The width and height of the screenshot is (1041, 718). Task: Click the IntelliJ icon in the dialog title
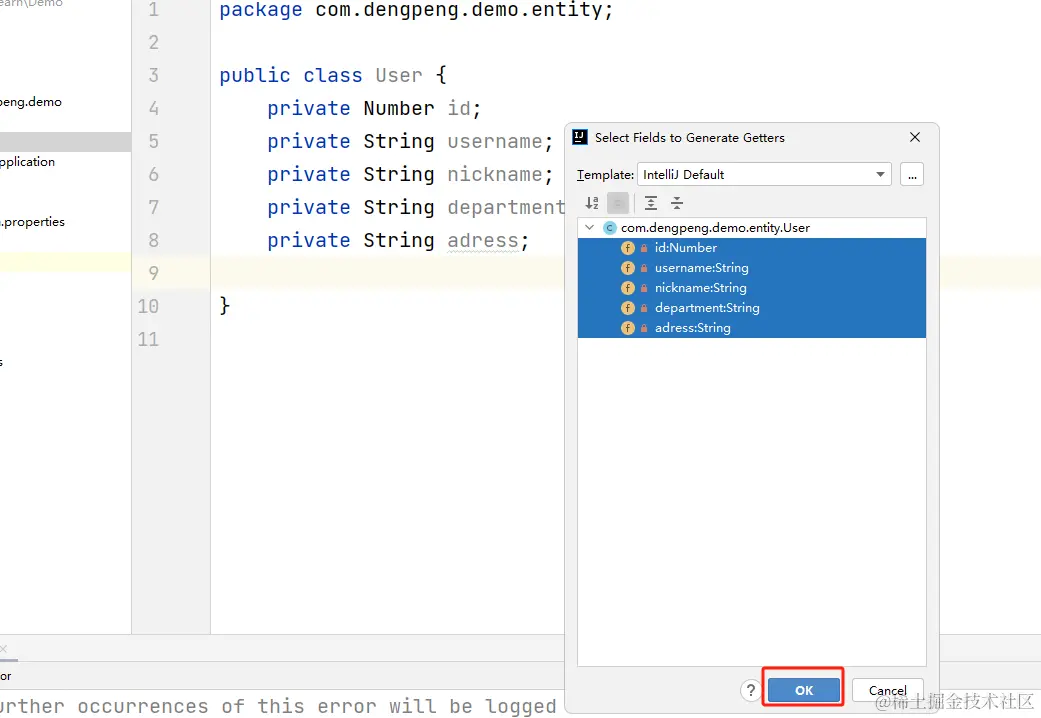tap(580, 137)
